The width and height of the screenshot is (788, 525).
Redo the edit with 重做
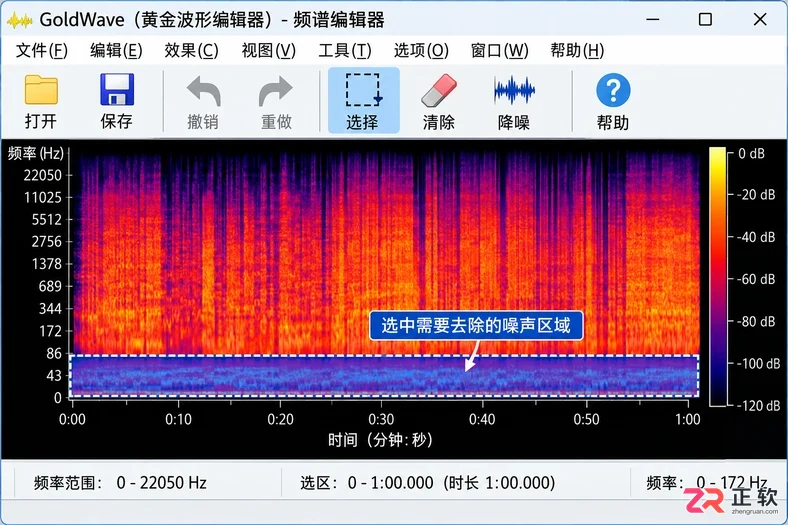coord(276,101)
